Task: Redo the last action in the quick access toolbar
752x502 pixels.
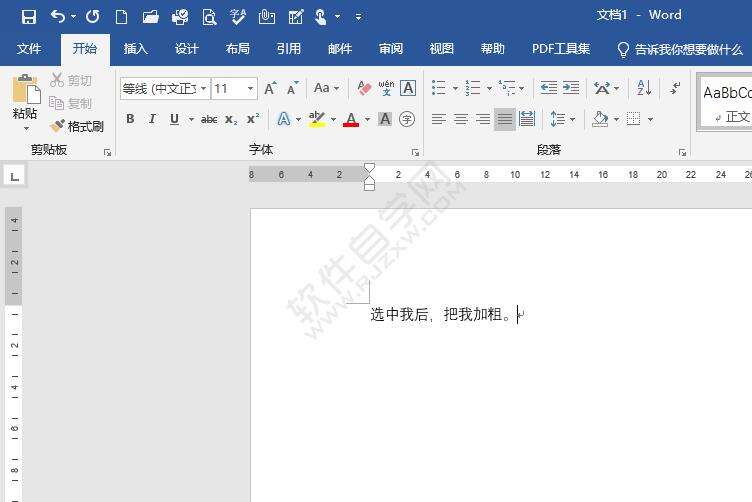Action: (93, 17)
